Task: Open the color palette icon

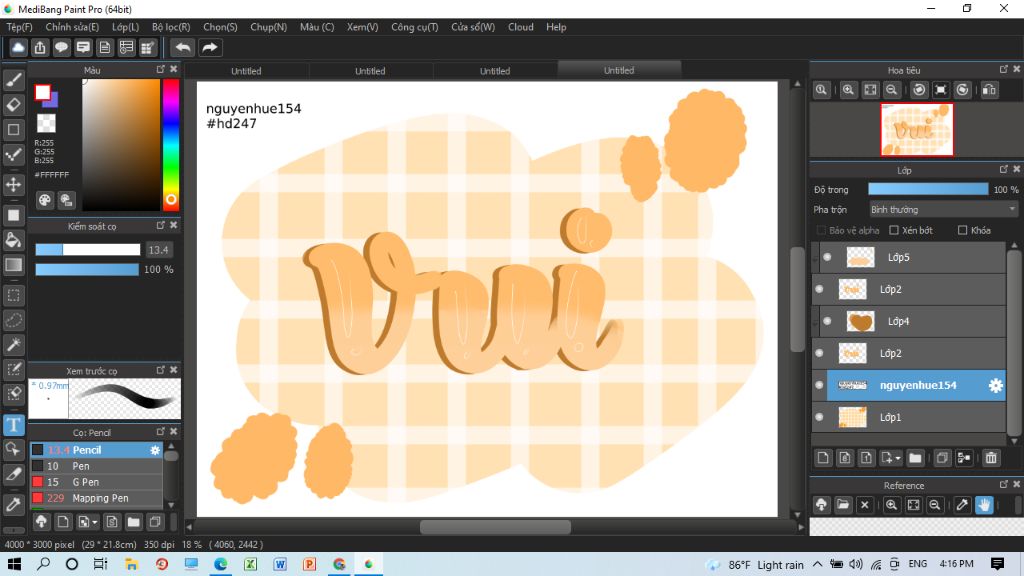Action: (44, 200)
